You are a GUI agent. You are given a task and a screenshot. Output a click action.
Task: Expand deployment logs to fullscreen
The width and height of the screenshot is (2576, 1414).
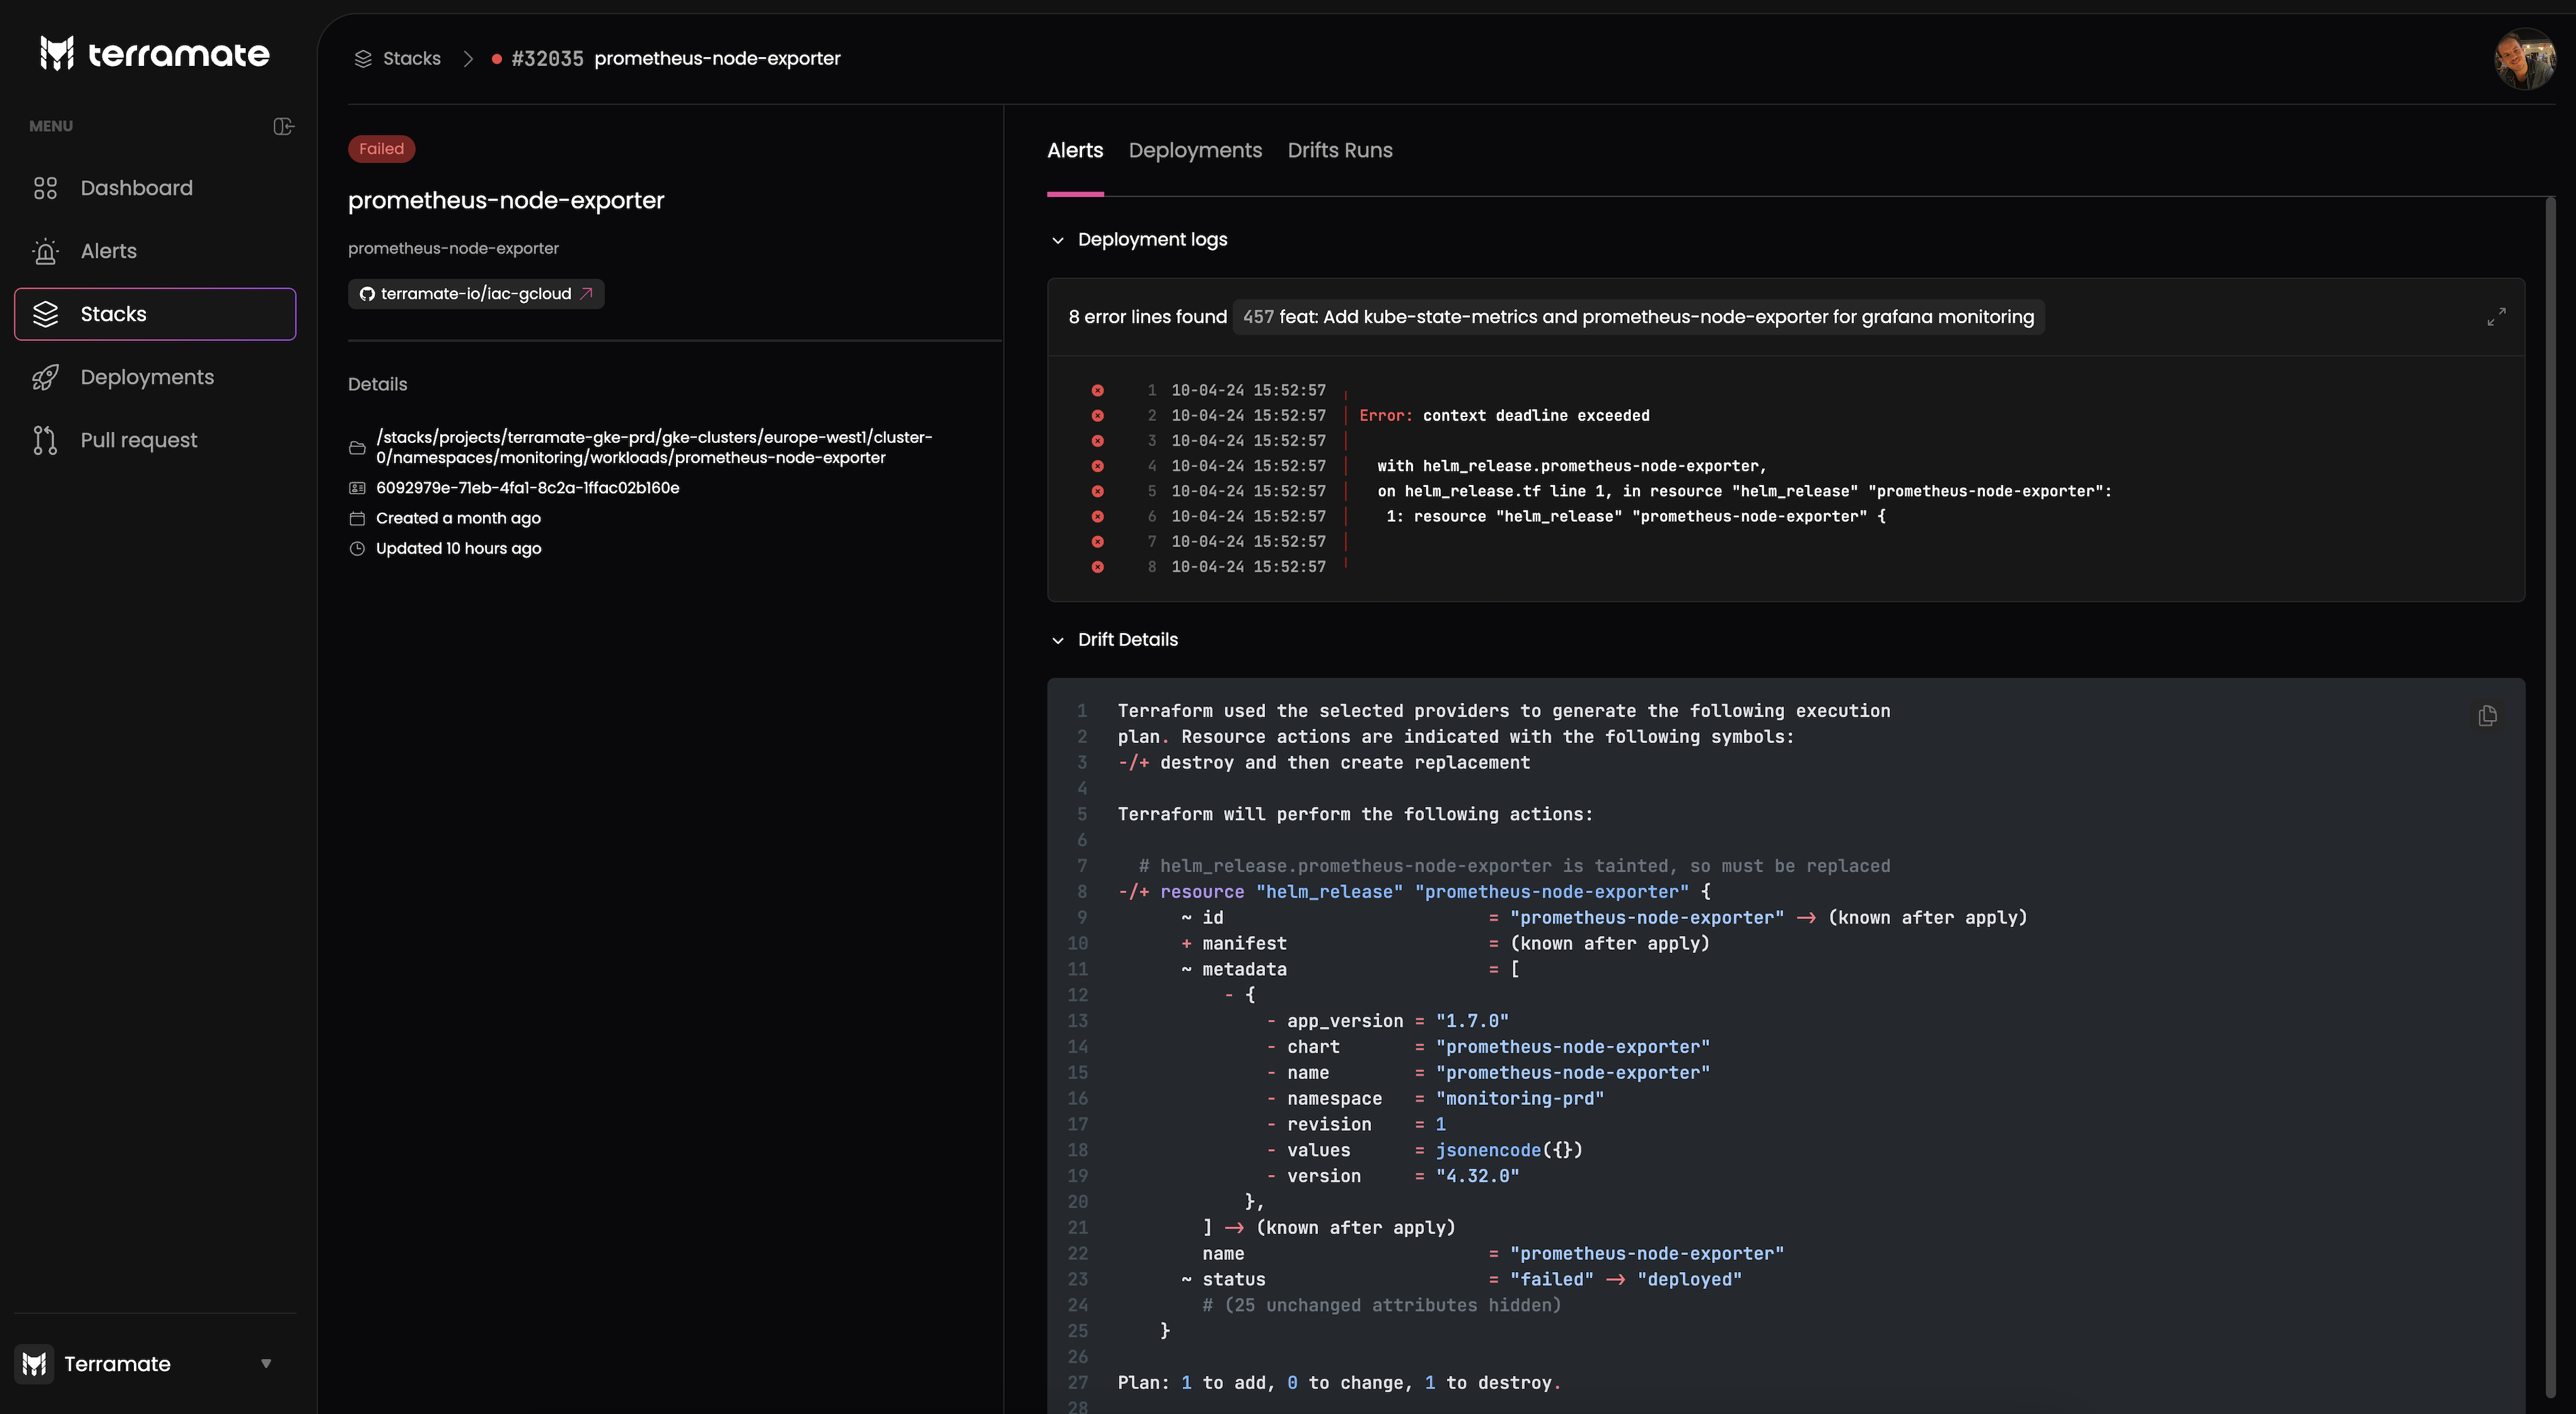2496,317
